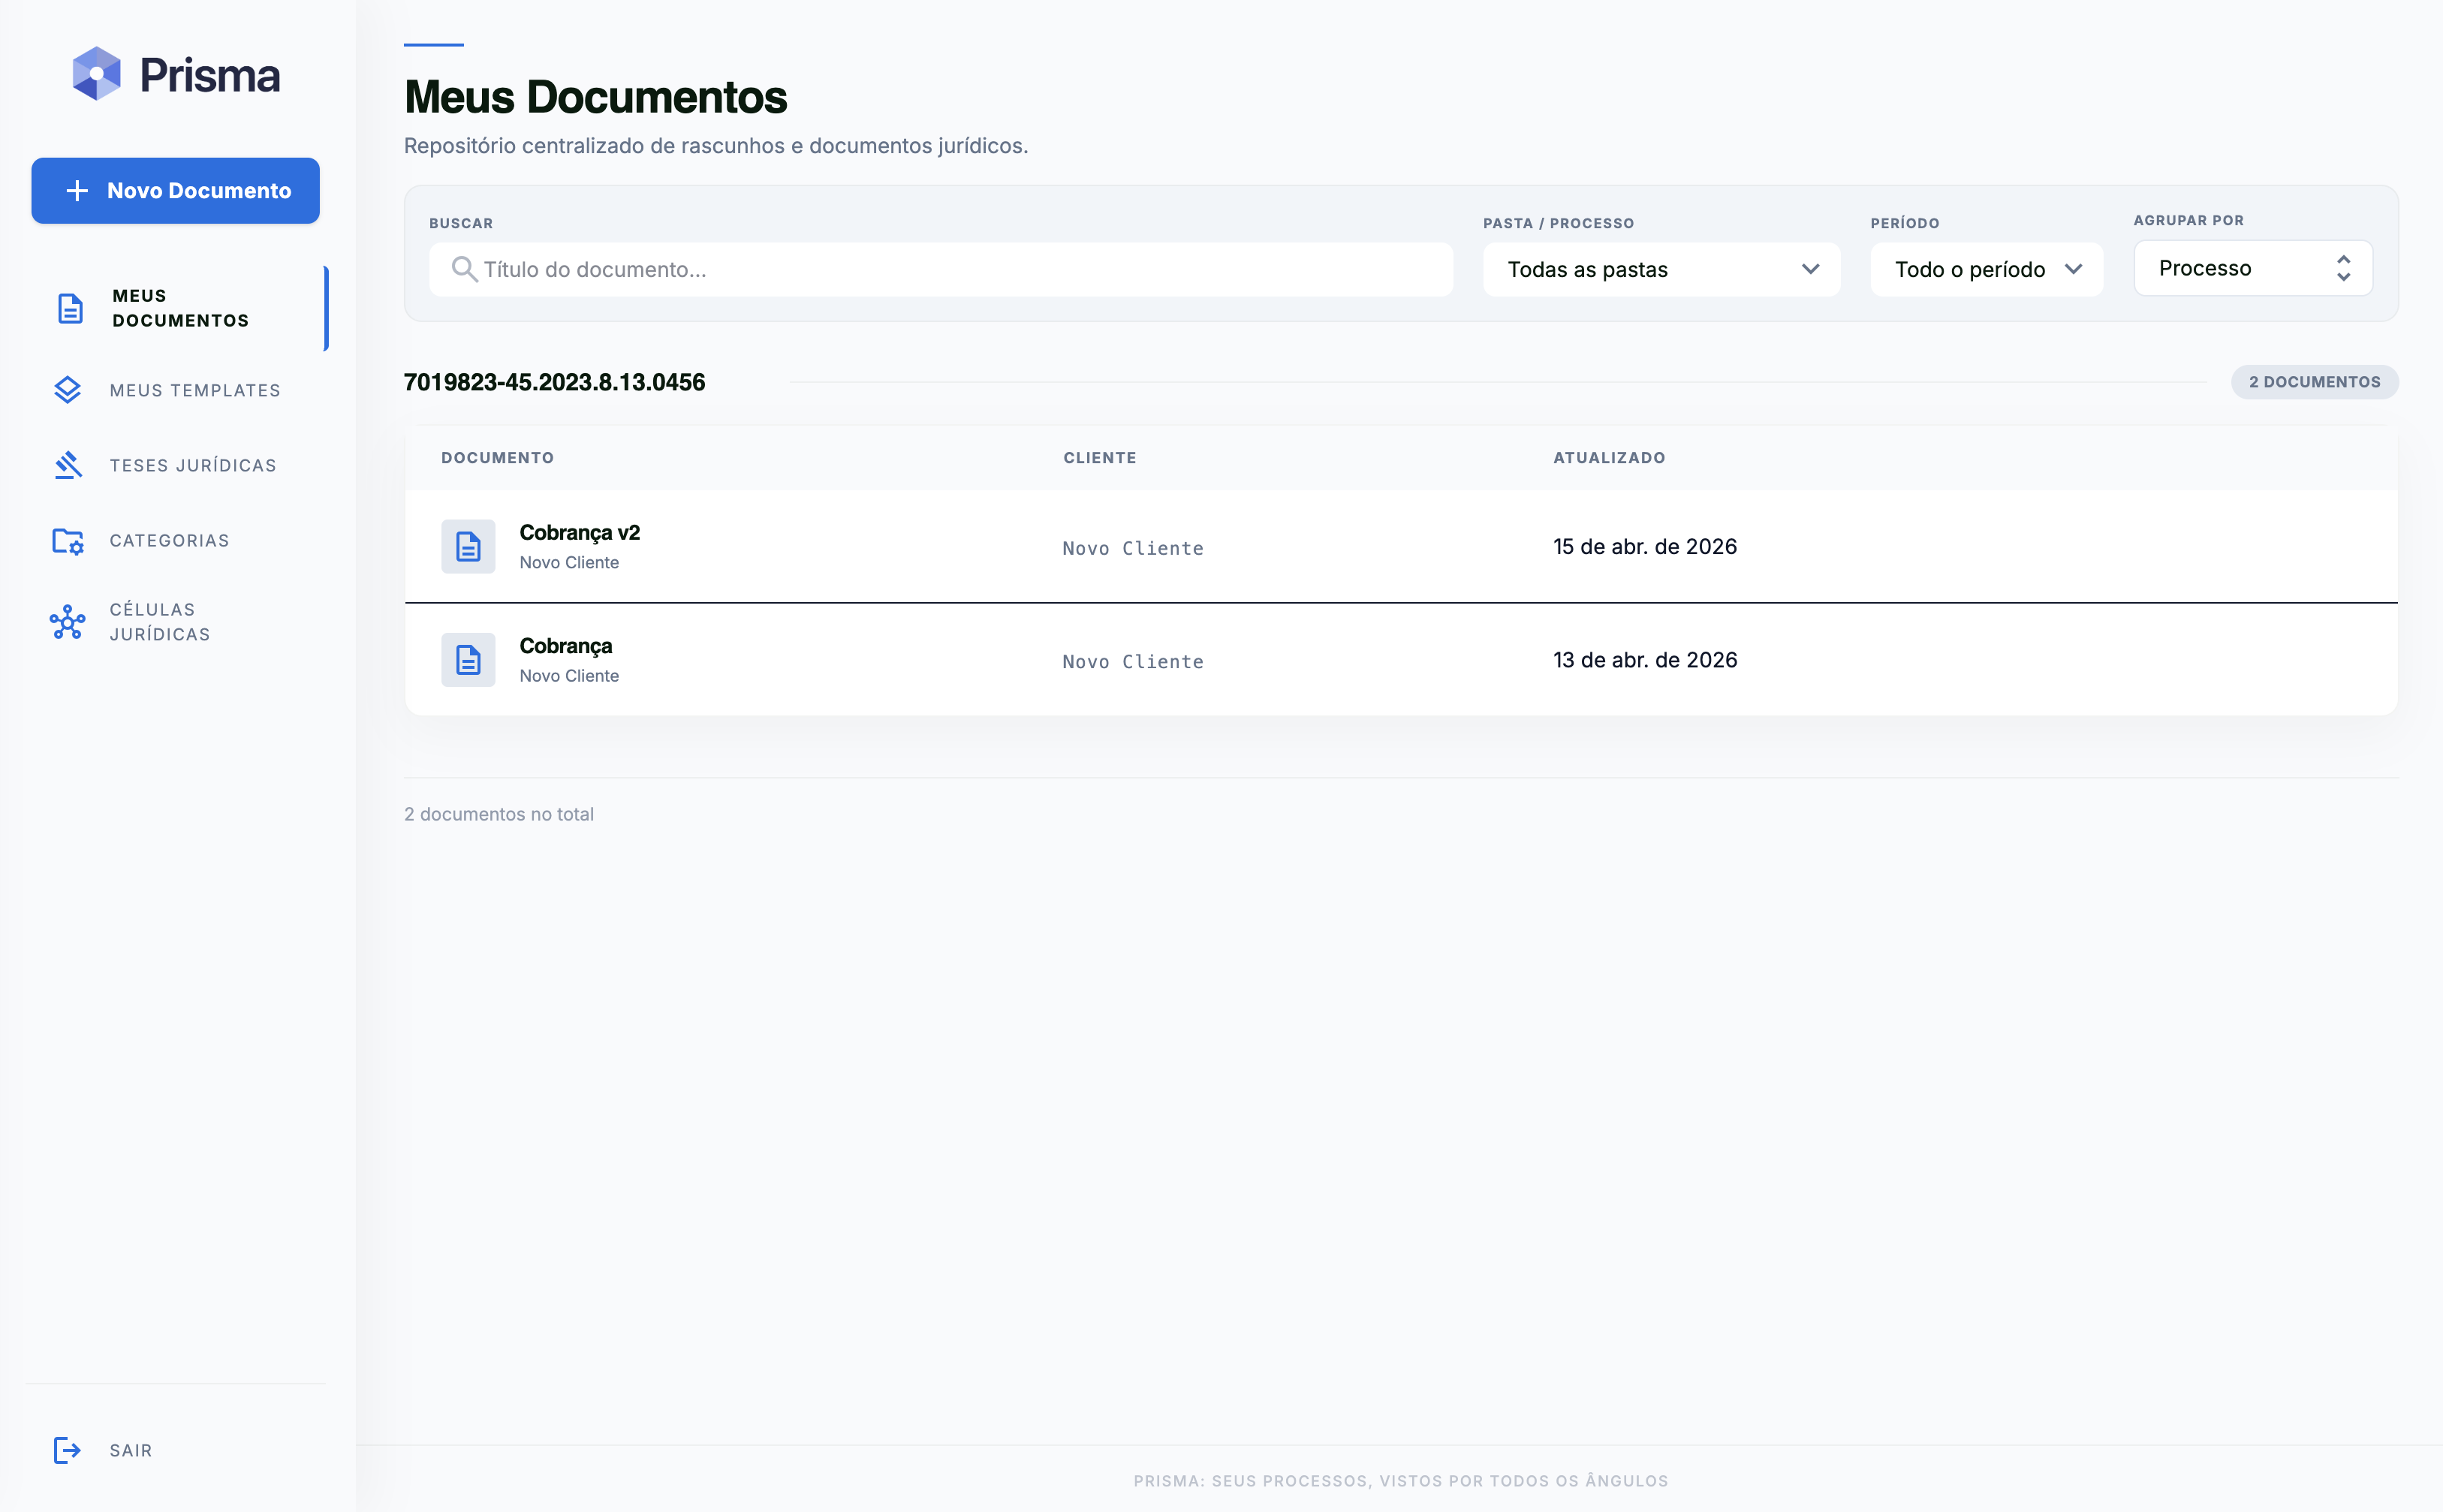The width and height of the screenshot is (2443, 1512).
Task: Expand the Todo o período dropdown
Action: pyautogui.click(x=1986, y=269)
